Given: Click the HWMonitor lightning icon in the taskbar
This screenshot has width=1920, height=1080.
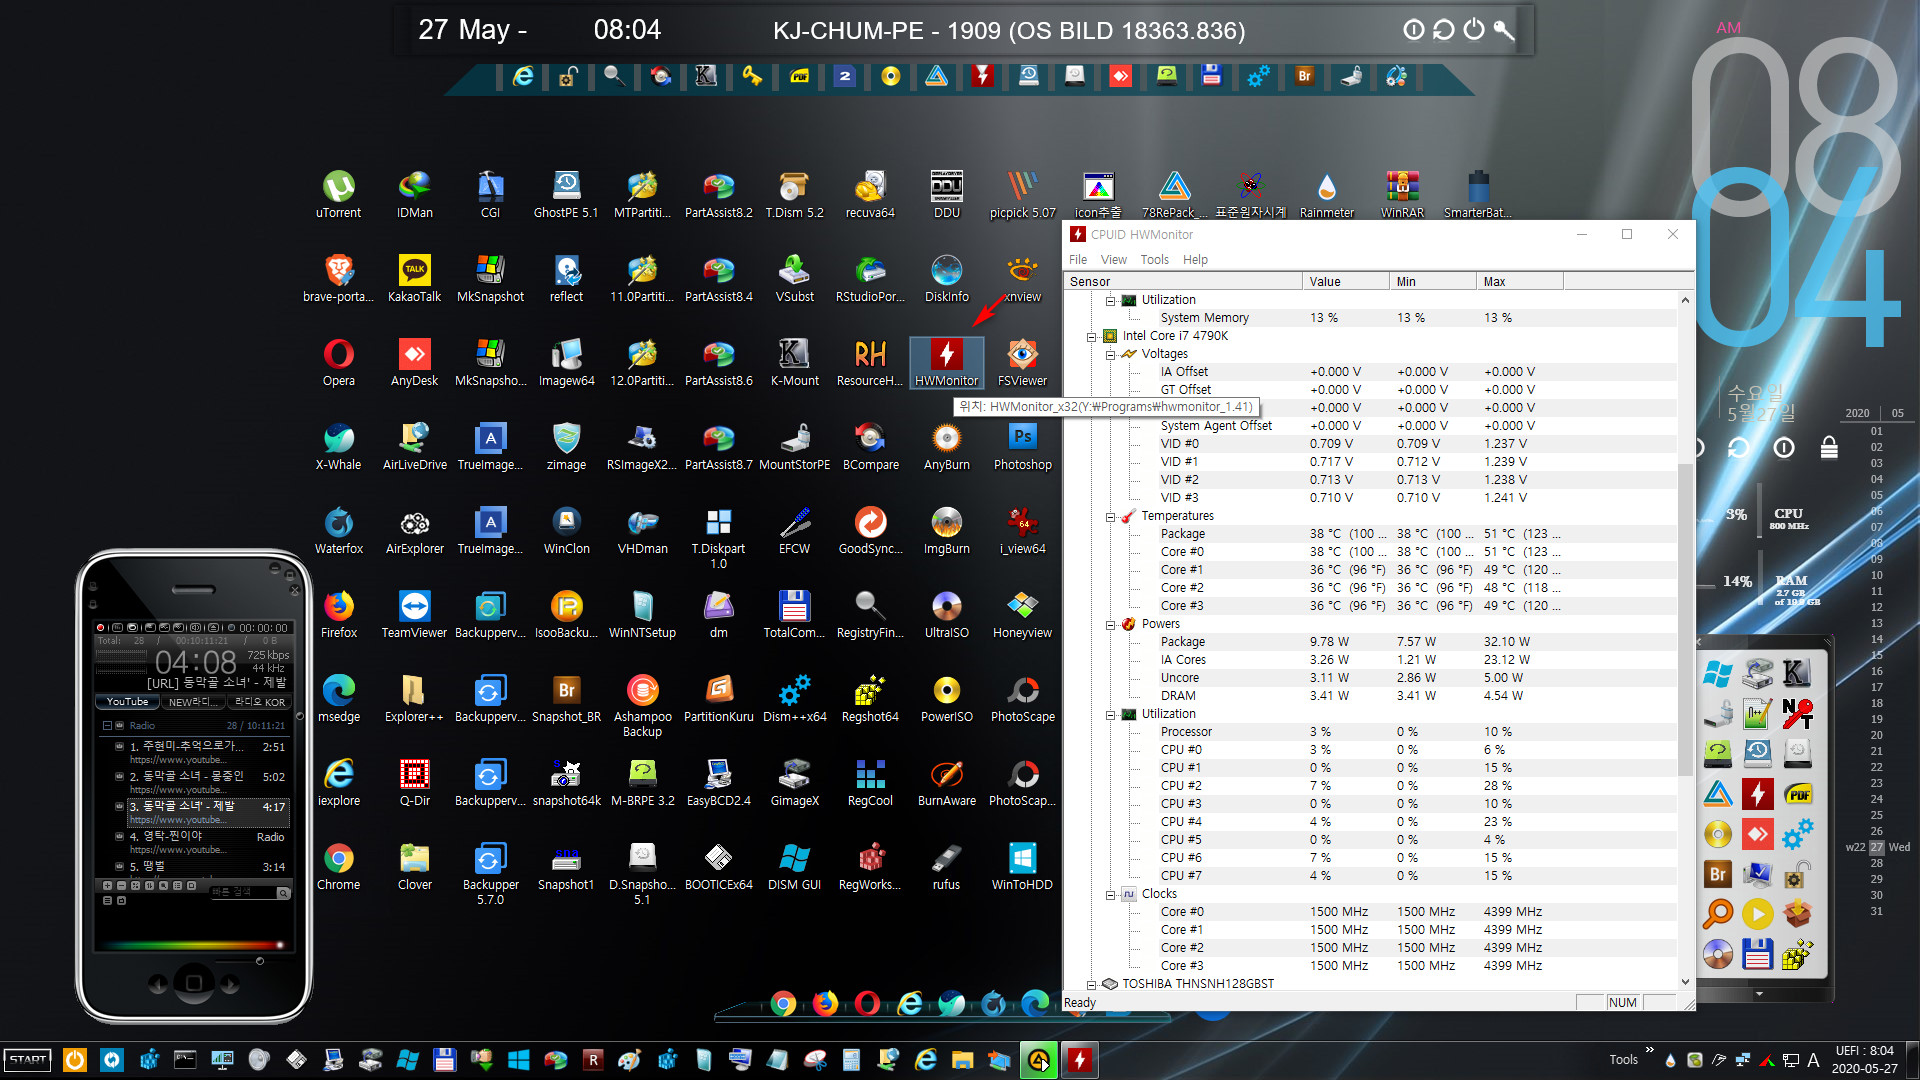Looking at the screenshot, I should point(1079,1060).
